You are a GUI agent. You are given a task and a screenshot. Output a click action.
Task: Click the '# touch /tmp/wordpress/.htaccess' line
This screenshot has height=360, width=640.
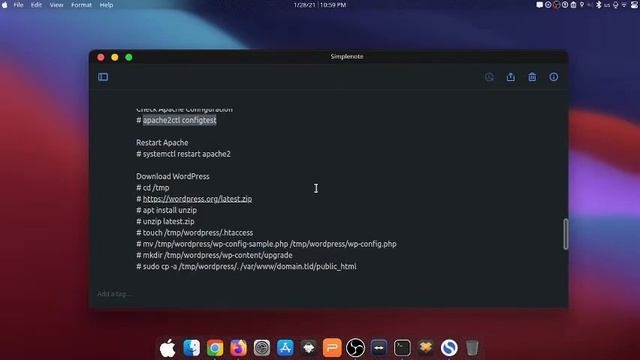click(195, 233)
